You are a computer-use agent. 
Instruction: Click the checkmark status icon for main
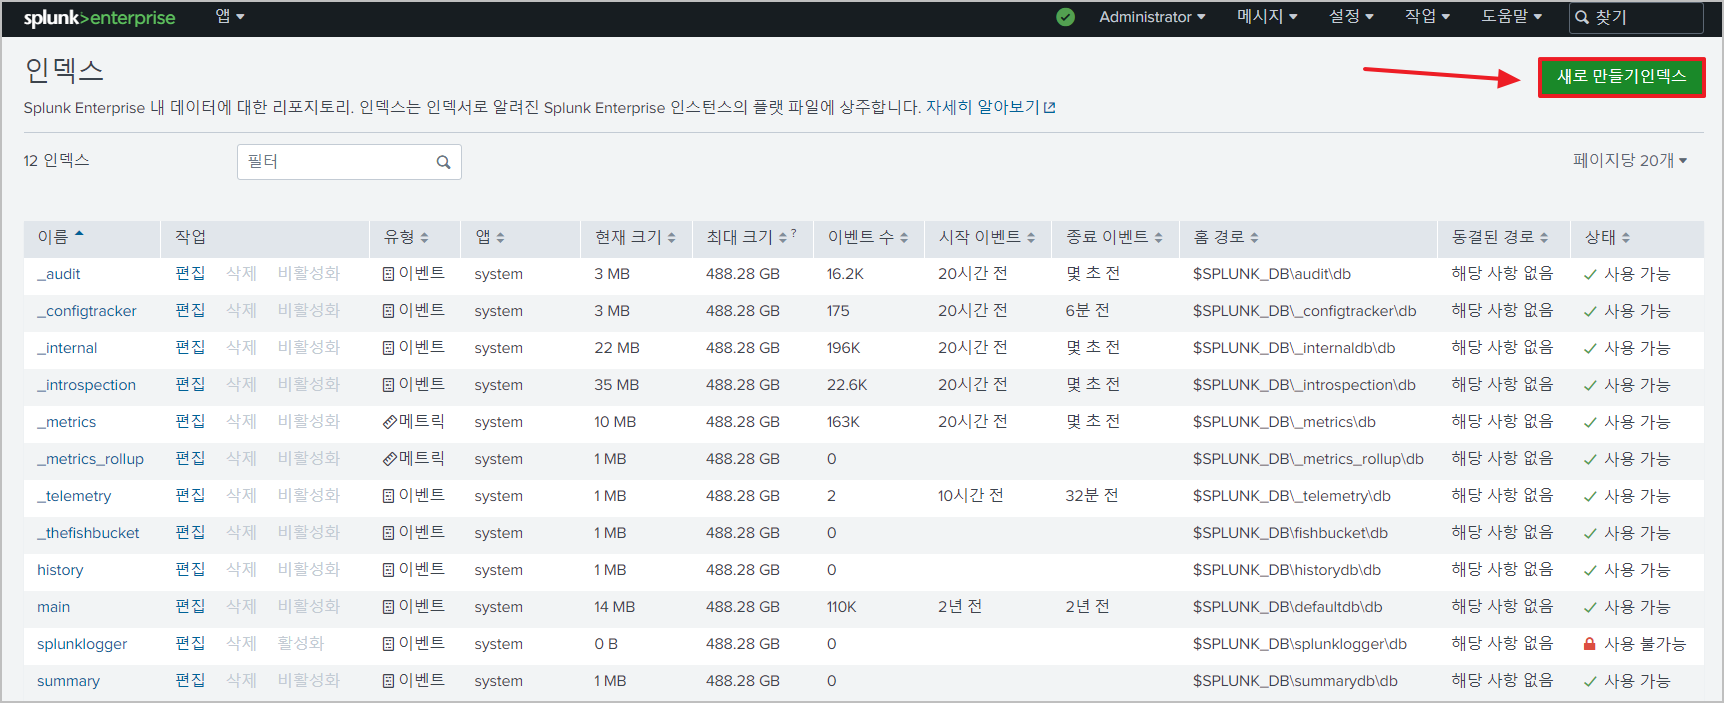point(1590,608)
